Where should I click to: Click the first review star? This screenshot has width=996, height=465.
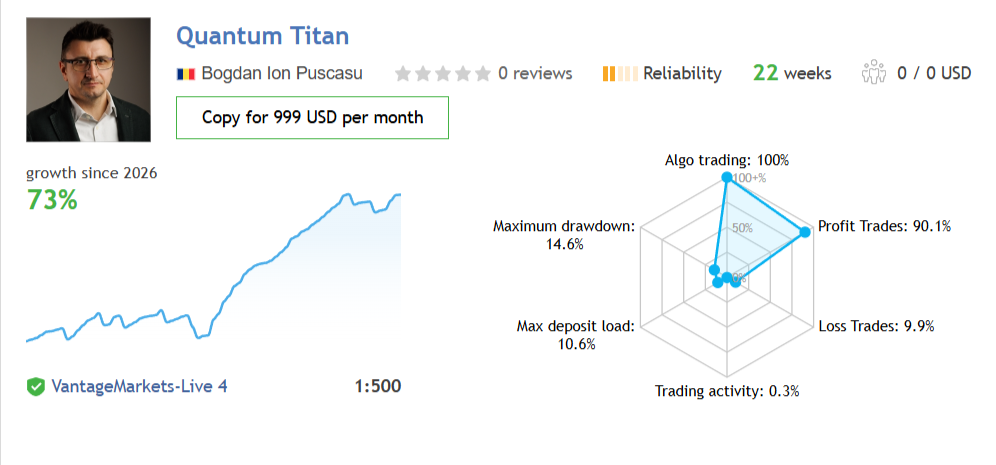402,74
